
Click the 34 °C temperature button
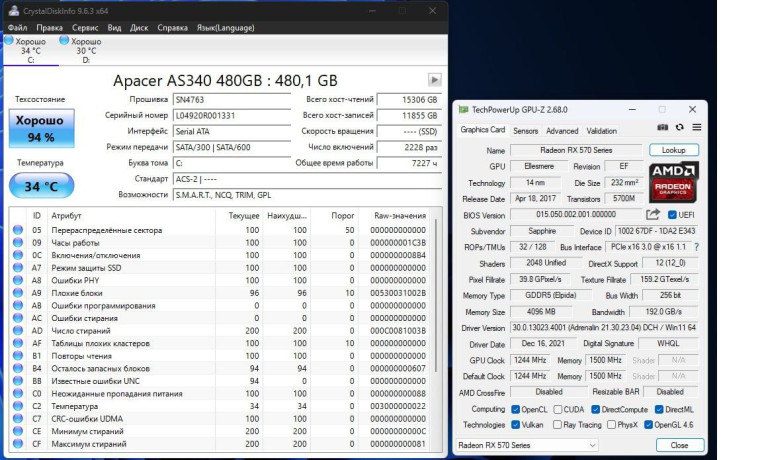41,186
